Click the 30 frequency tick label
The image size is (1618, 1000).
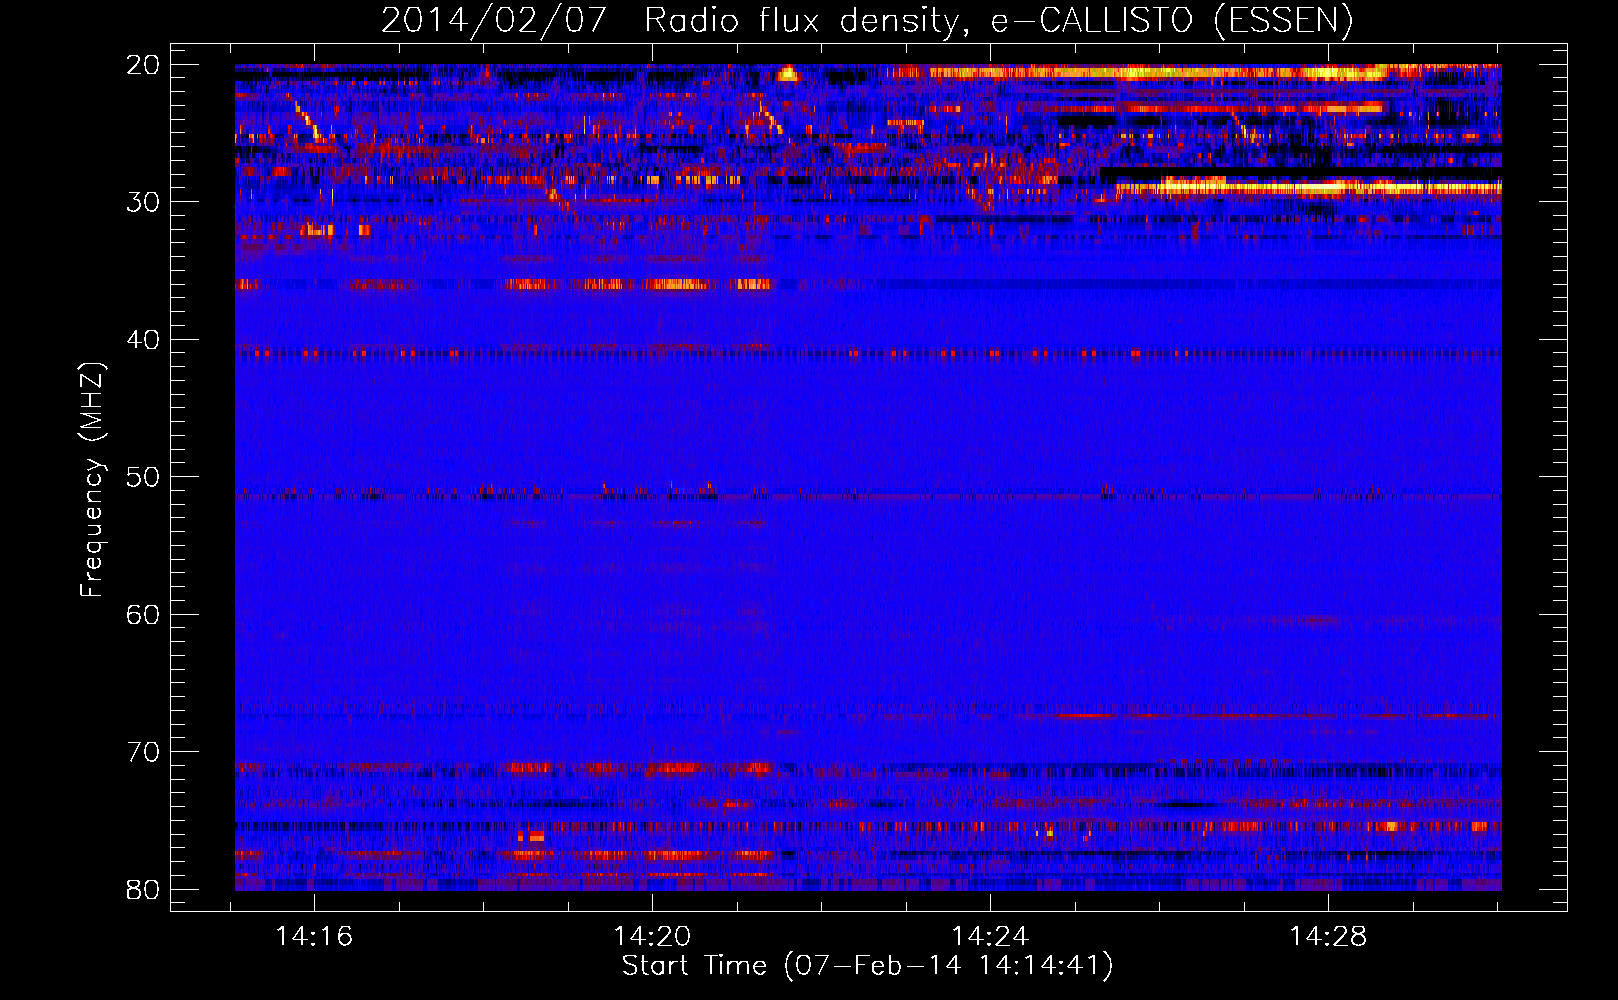coord(143,202)
